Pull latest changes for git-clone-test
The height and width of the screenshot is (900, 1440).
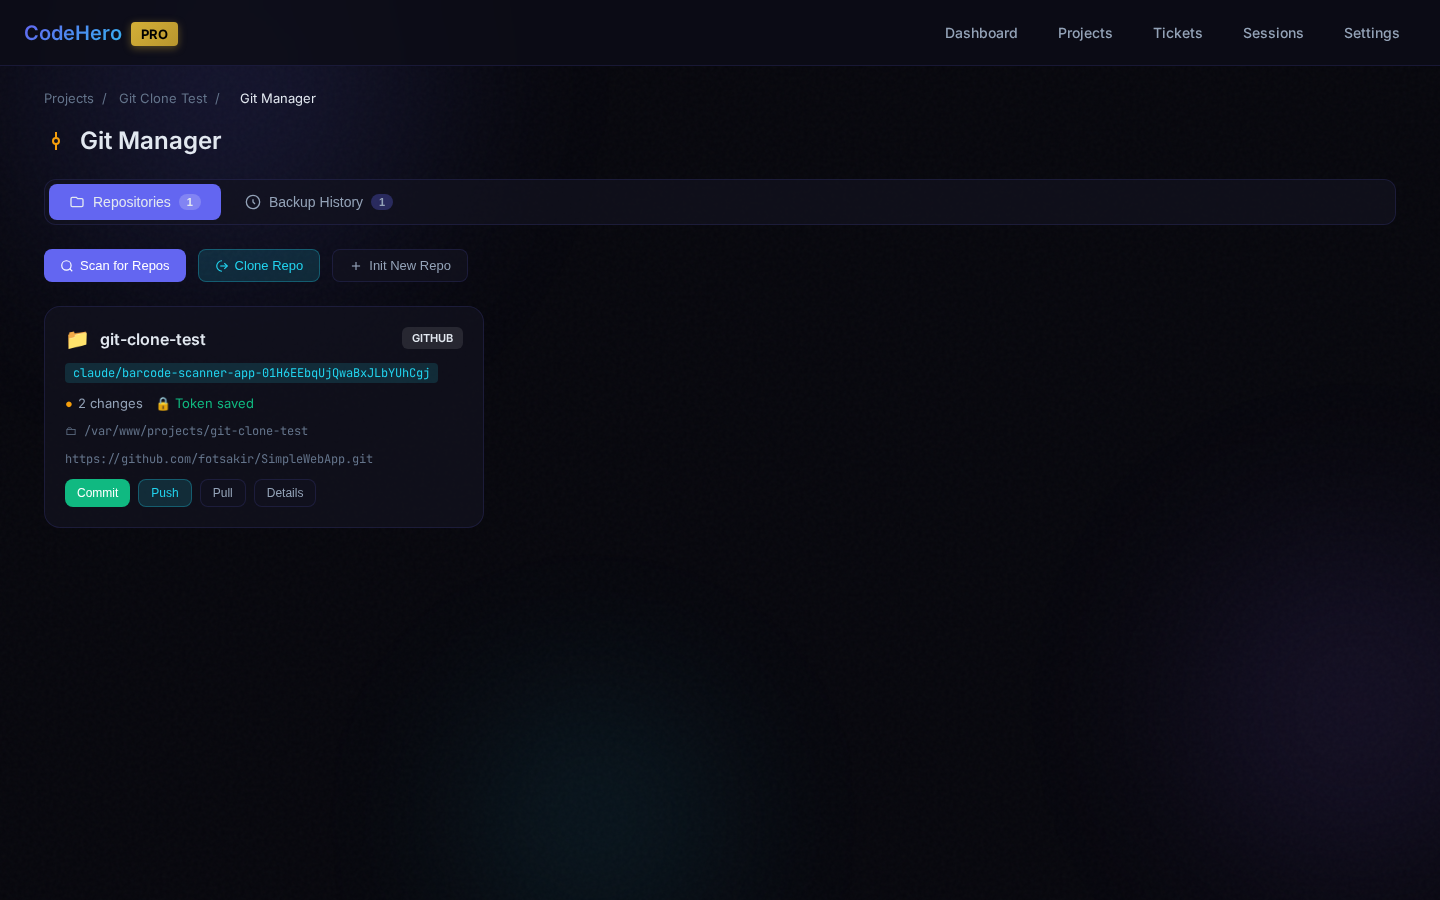[x=223, y=493]
